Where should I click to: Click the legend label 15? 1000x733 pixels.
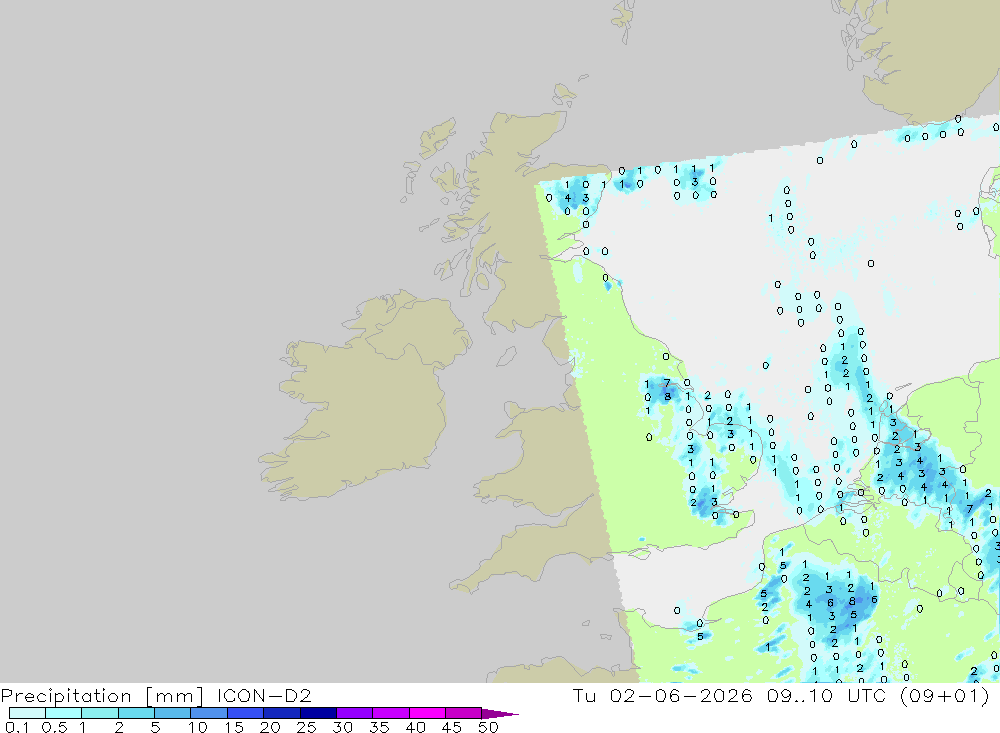tap(233, 727)
